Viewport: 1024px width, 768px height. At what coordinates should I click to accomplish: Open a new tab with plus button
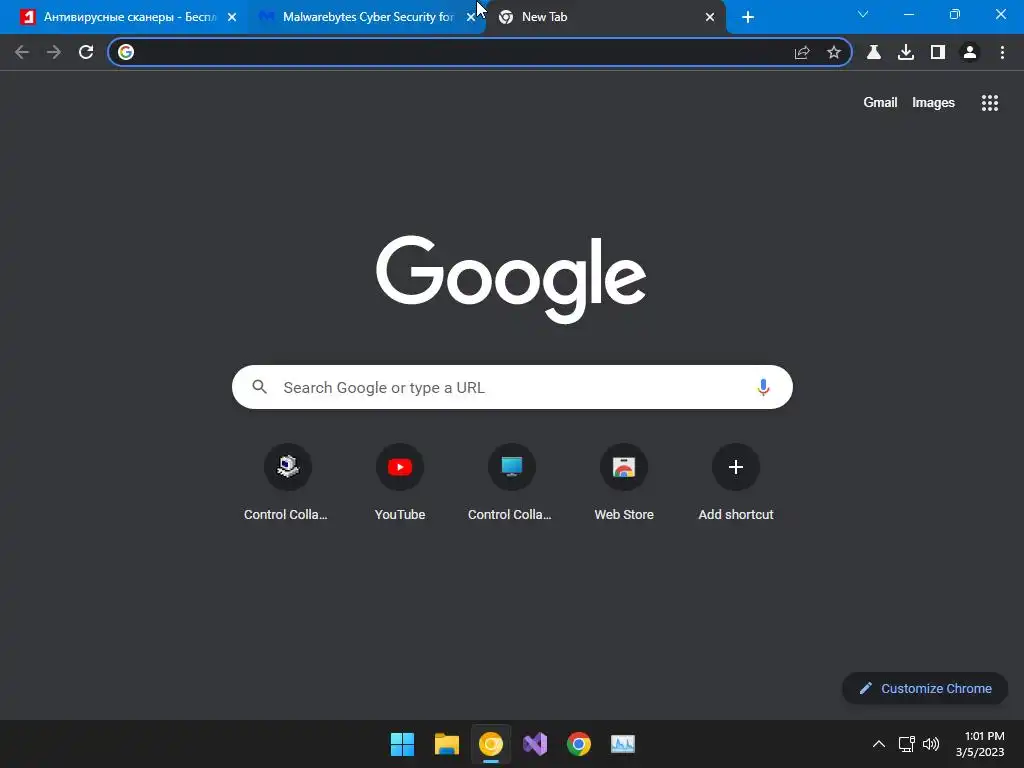[x=748, y=17]
